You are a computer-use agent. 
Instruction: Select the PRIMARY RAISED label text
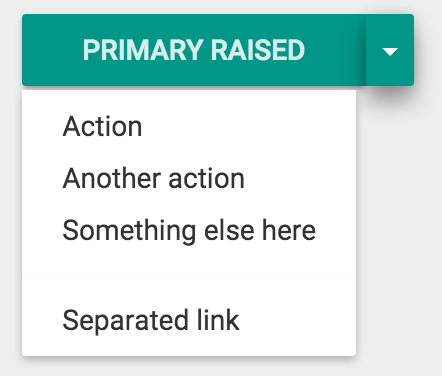pos(194,50)
